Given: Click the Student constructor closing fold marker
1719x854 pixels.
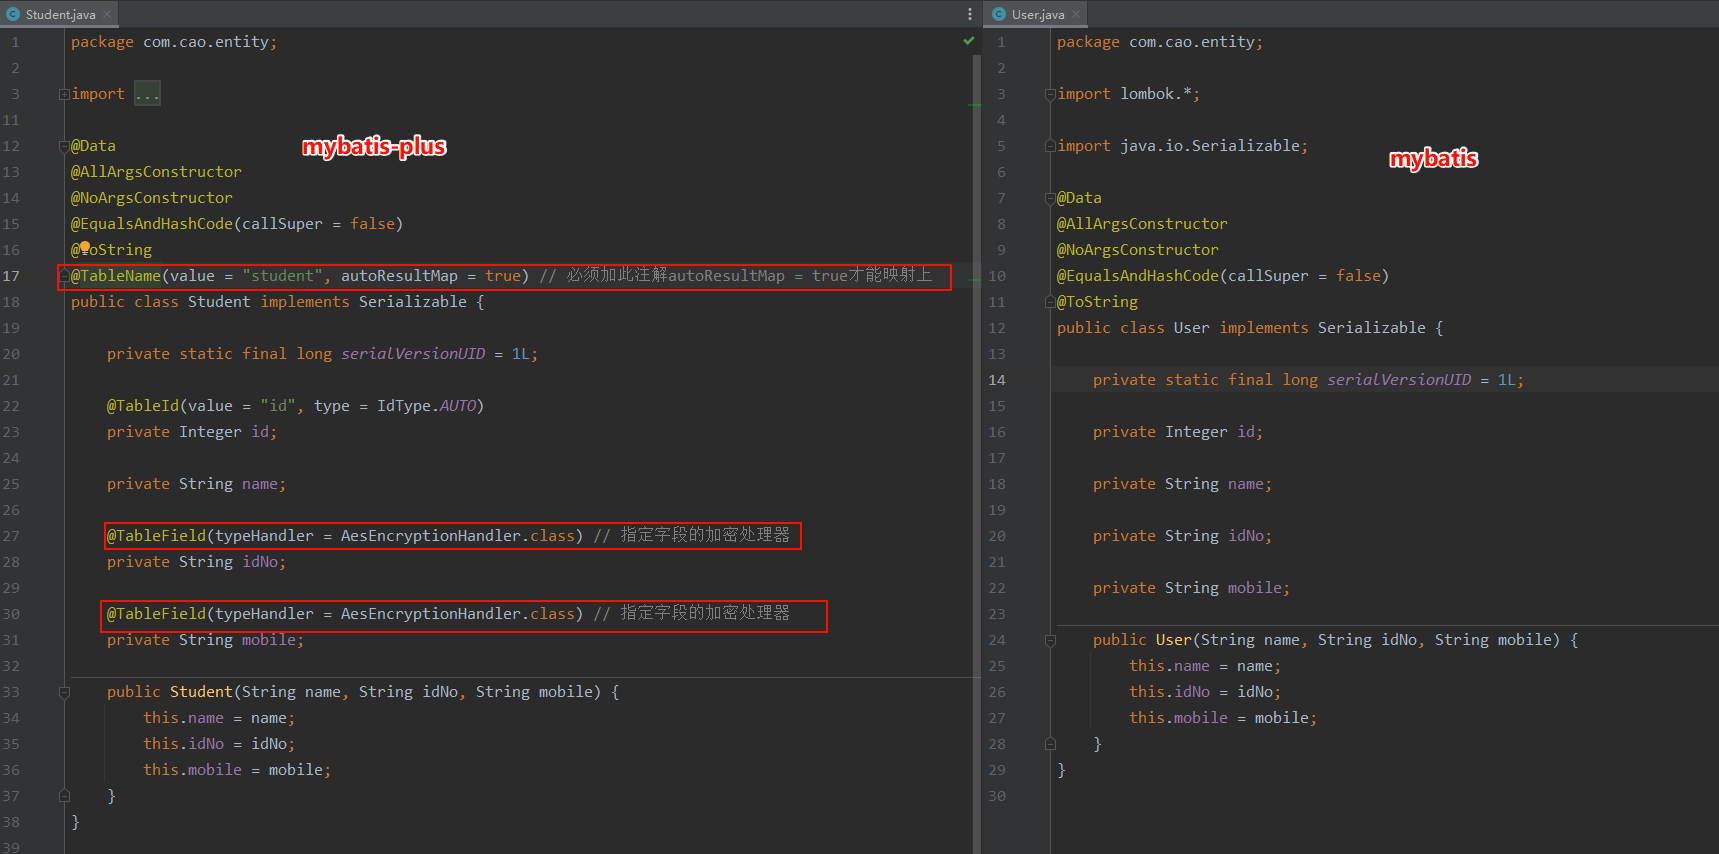Looking at the screenshot, I should (x=64, y=796).
